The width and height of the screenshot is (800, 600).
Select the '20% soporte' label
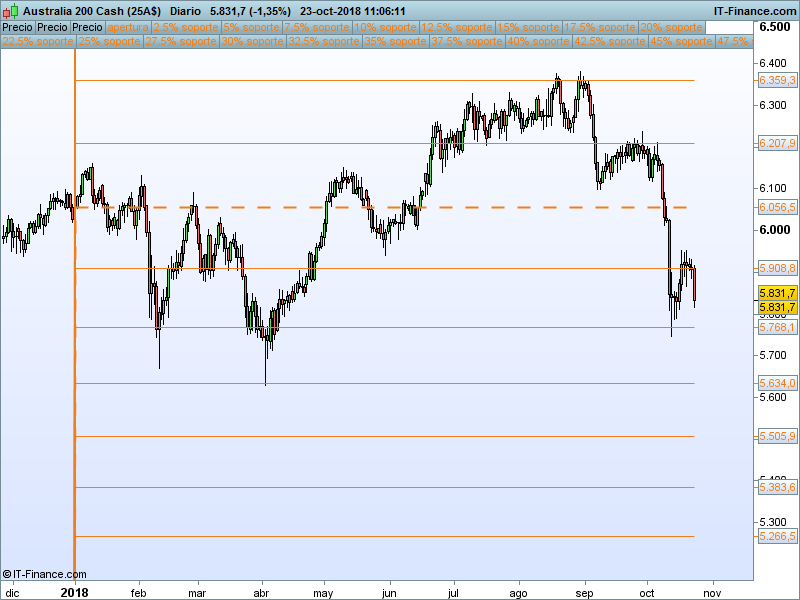click(671, 28)
